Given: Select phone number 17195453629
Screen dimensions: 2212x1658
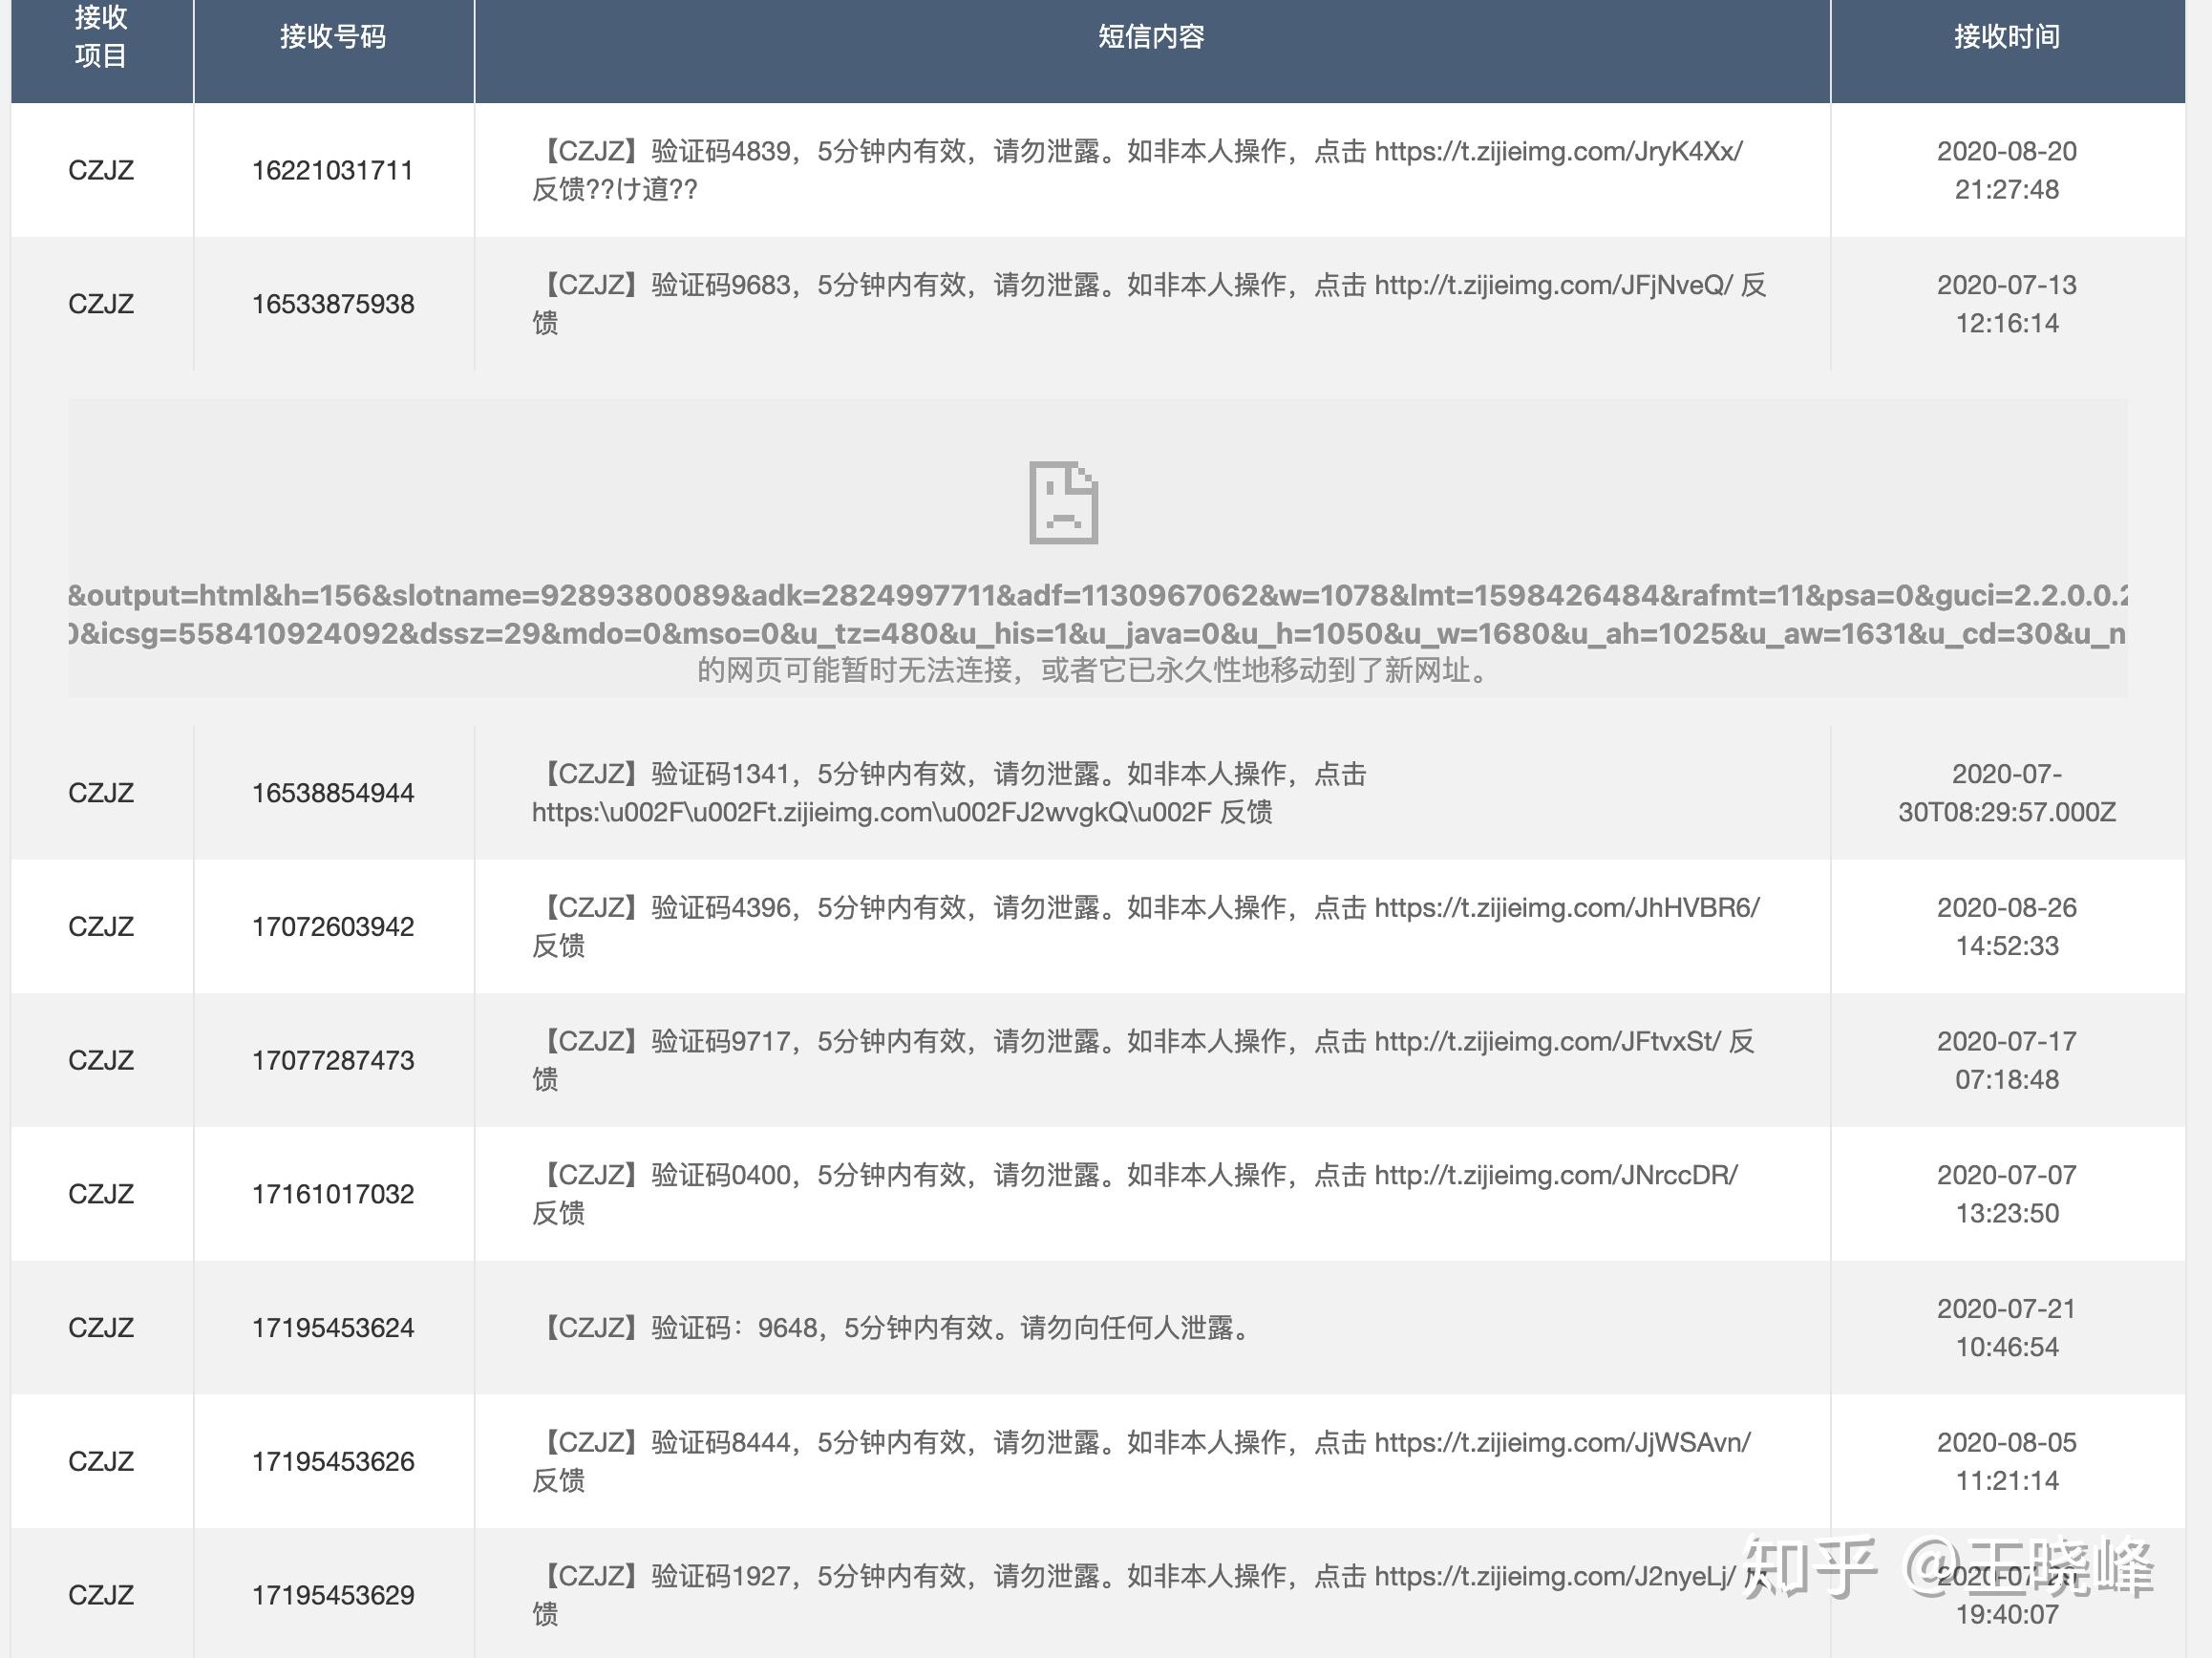Looking at the screenshot, I should pyautogui.click(x=333, y=1595).
